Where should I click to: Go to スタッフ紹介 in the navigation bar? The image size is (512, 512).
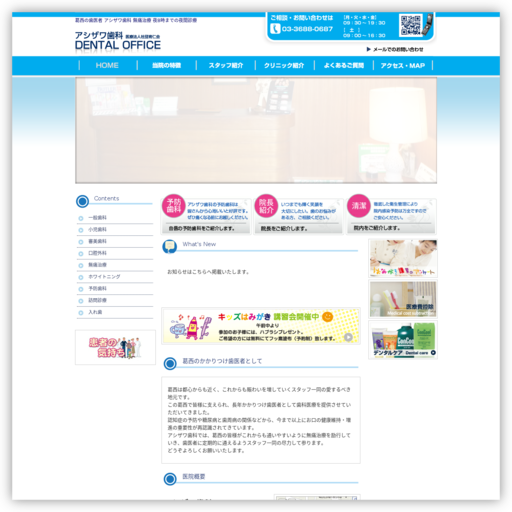[x=226, y=65]
